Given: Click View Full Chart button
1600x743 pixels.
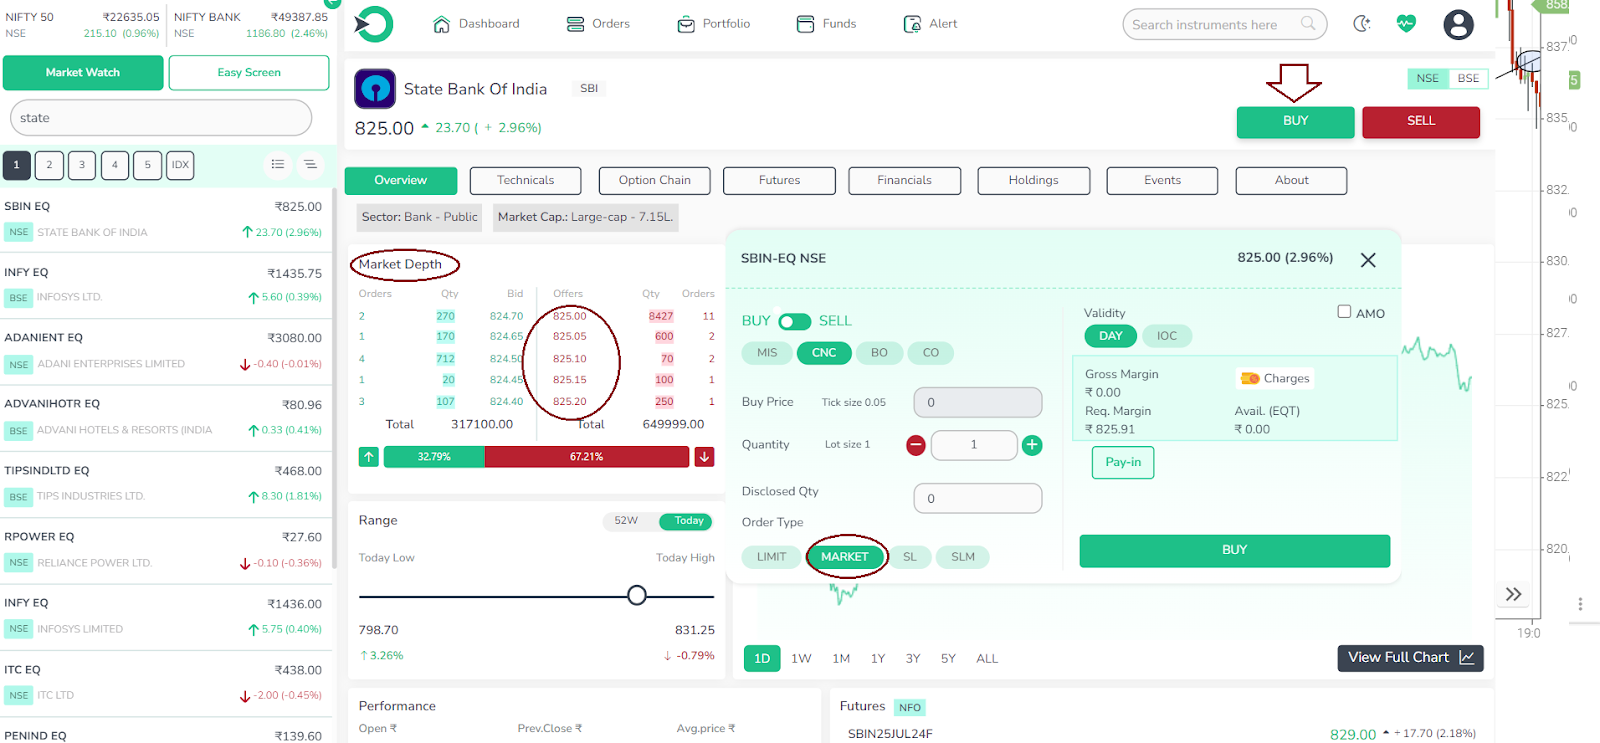Looking at the screenshot, I should [1410, 658].
